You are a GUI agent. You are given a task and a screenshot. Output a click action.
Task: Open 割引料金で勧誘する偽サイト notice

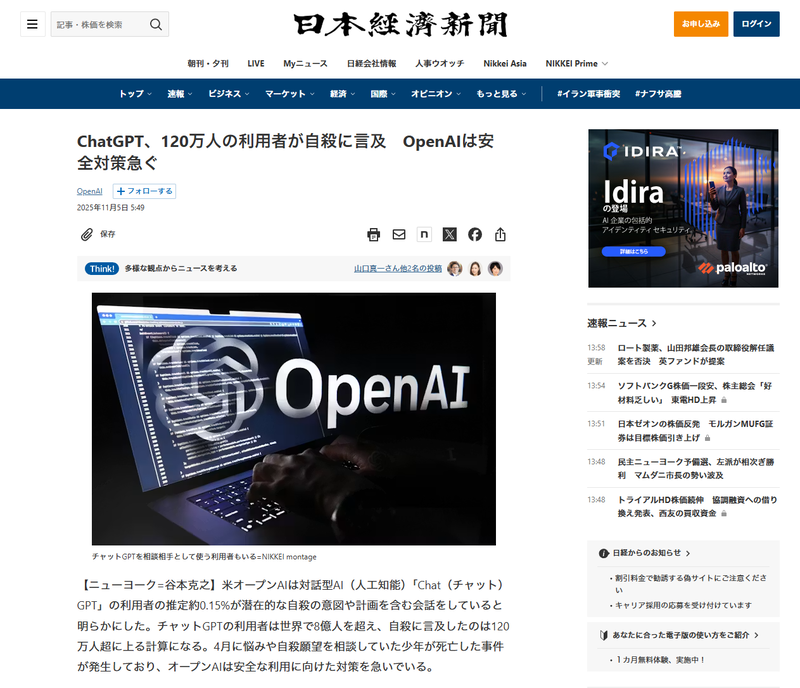click(x=690, y=584)
